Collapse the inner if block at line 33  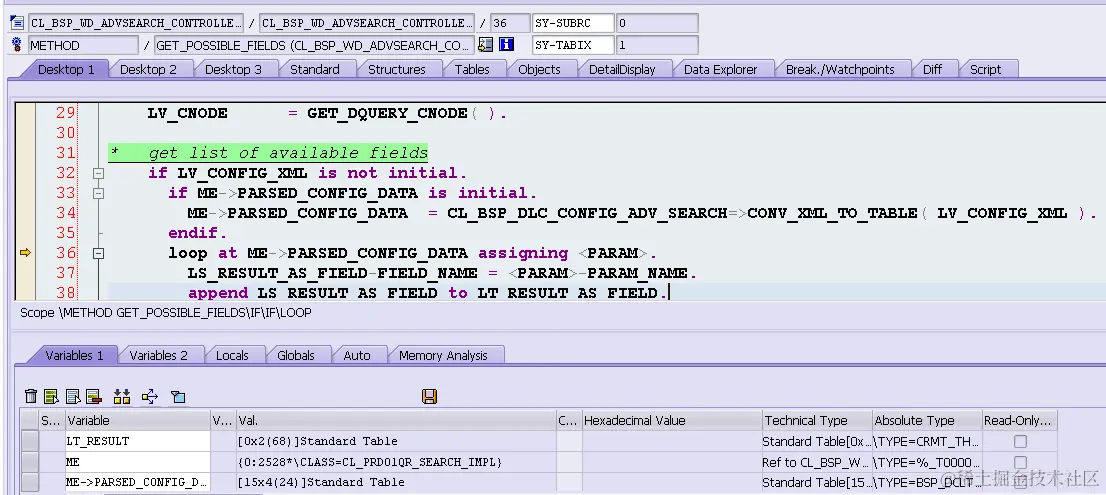[x=99, y=193]
